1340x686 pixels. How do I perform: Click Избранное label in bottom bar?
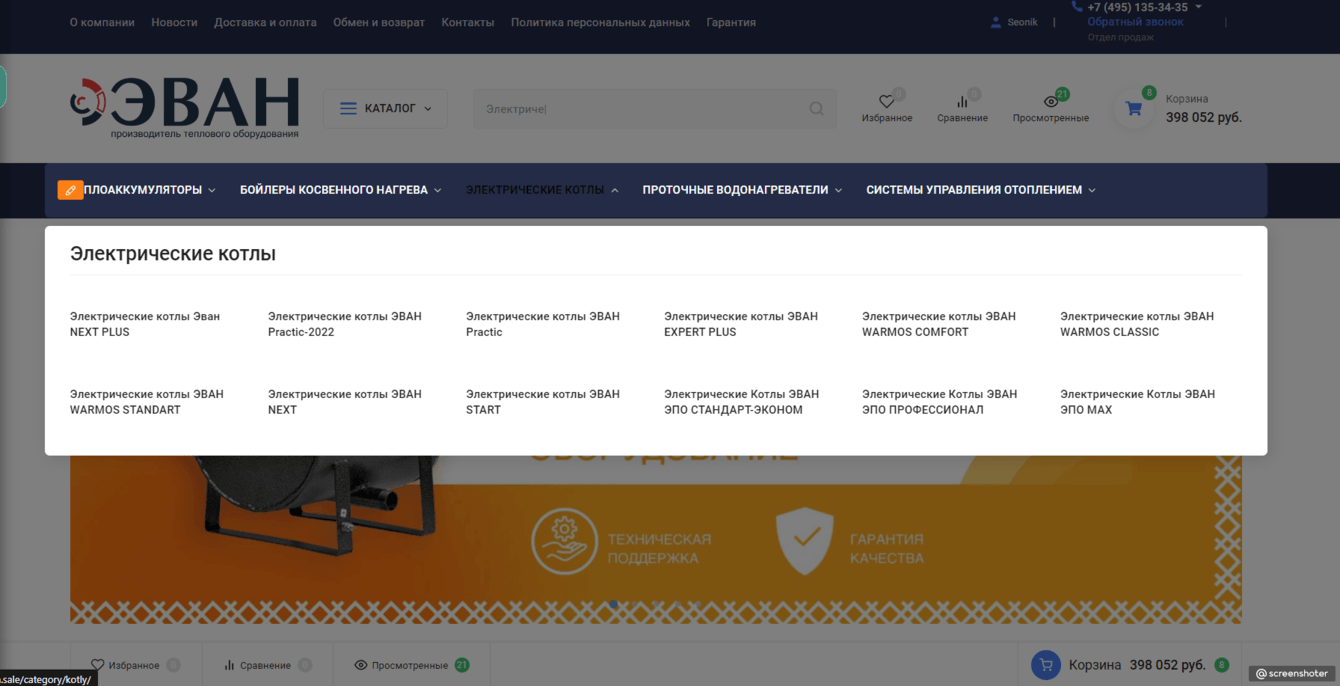tap(134, 665)
